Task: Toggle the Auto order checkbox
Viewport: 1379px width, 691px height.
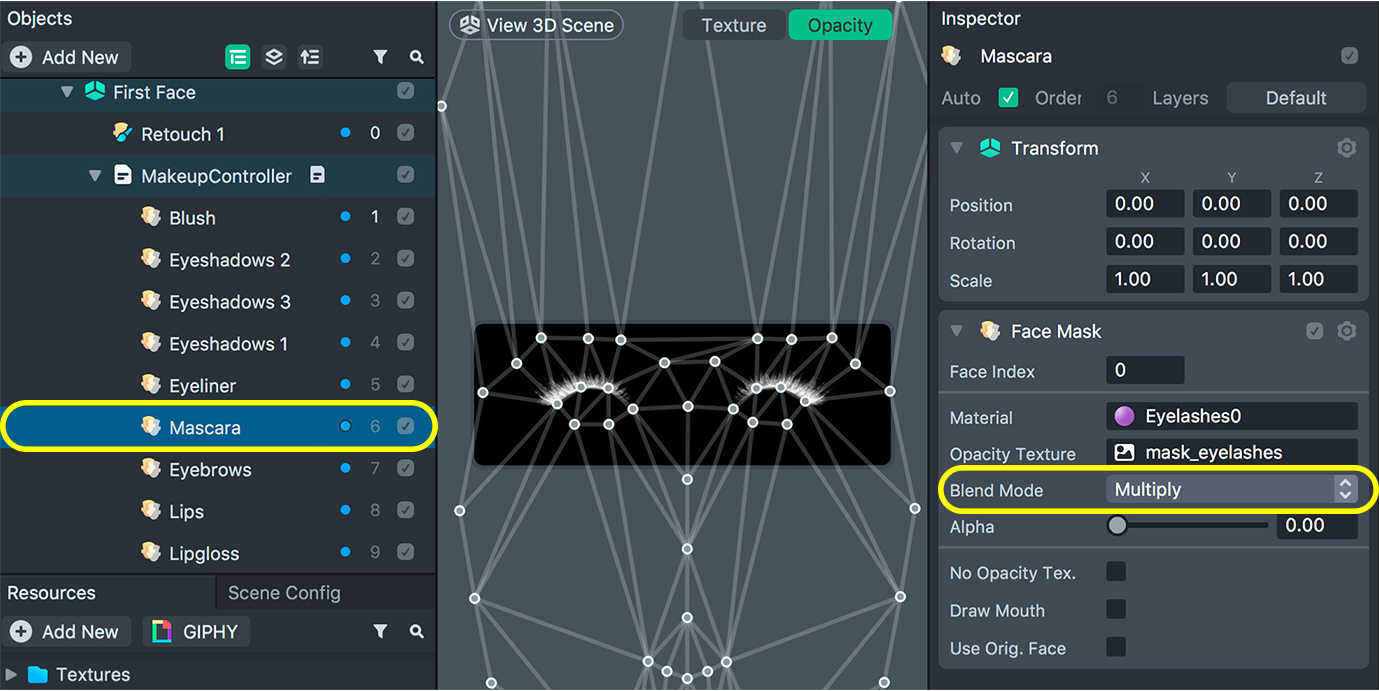Action: [x=1008, y=98]
